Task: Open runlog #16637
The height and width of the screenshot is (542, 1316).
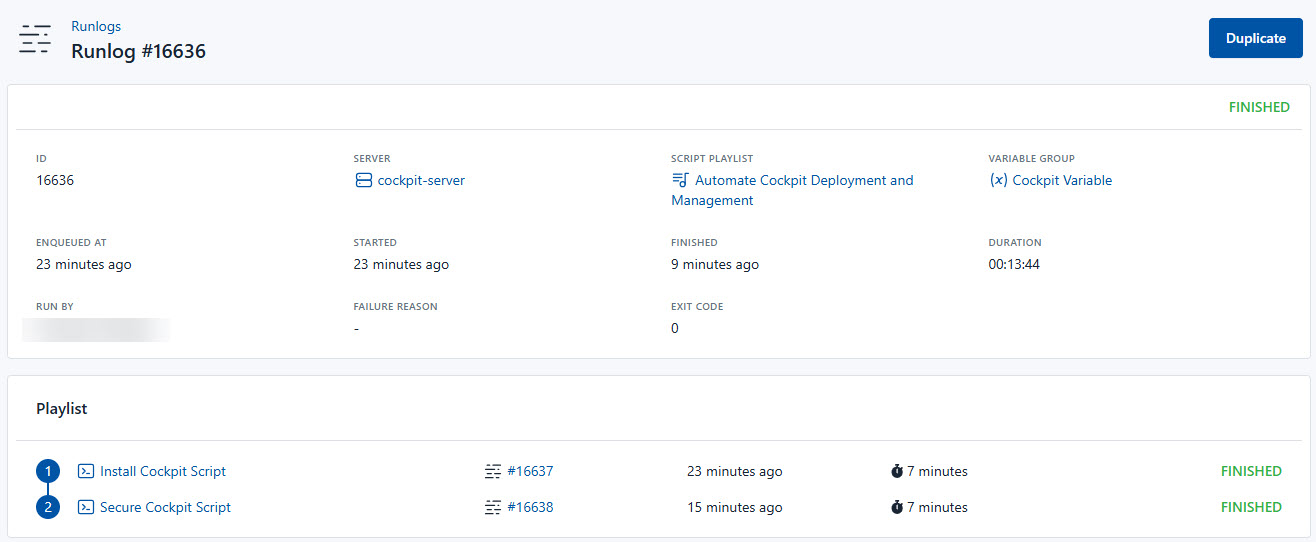Action: click(x=530, y=471)
